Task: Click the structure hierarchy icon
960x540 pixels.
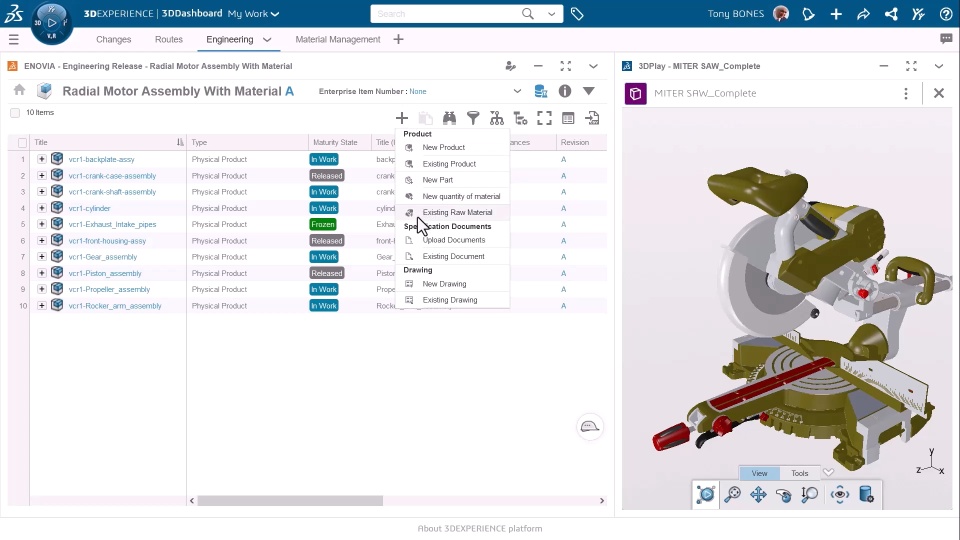Action: pos(497,118)
